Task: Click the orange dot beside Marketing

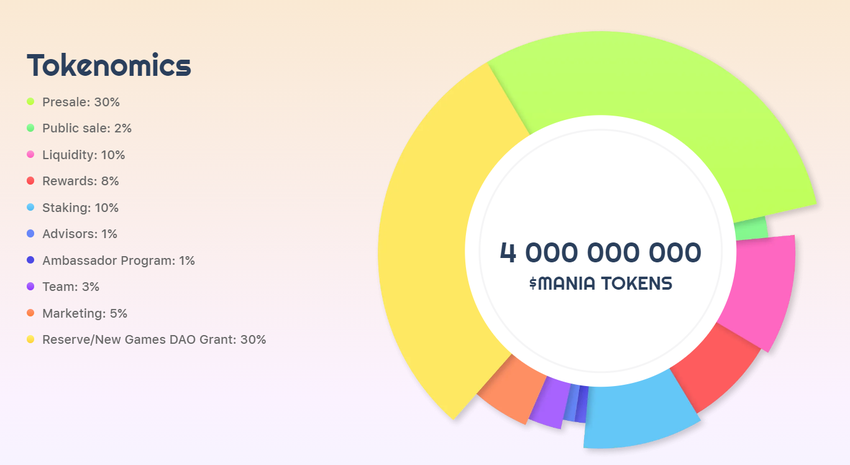Action: [x=31, y=313]
